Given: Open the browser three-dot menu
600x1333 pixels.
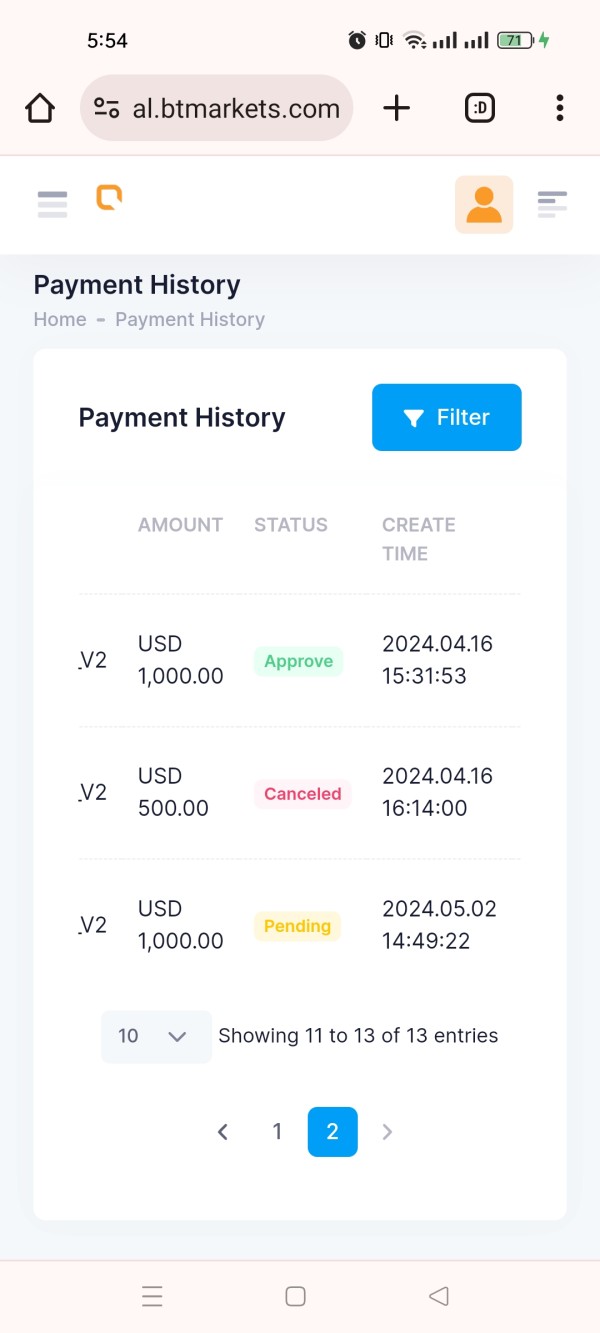Looking at the screenshot, I should (560, 108).
